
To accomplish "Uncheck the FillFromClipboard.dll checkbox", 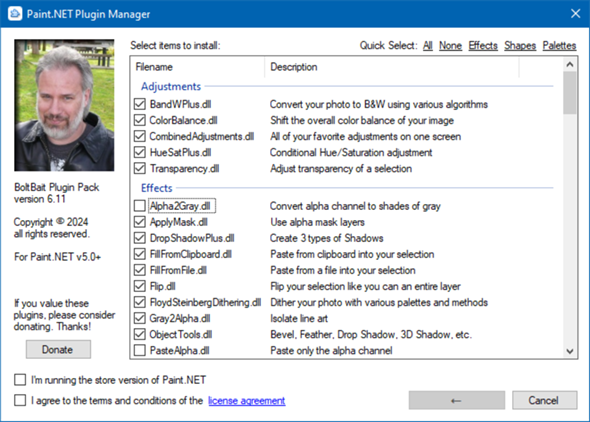I will 140,254.
